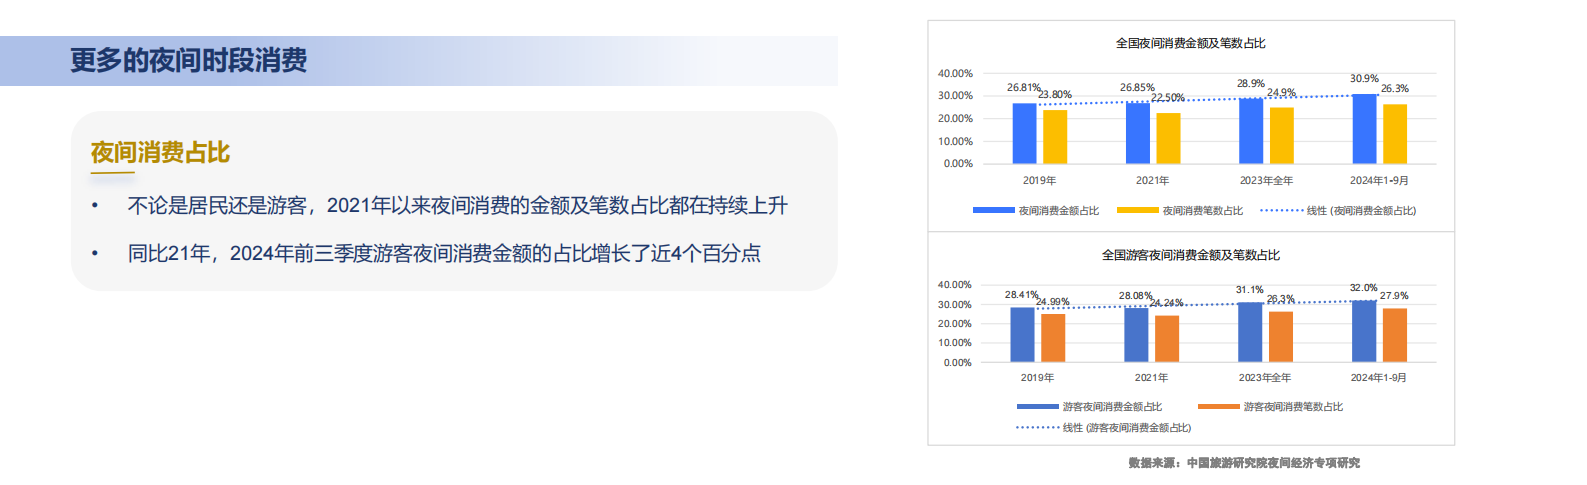This screenshot has height=485, width=1587.
Task: Click the dotted trendline legend in the top chart
Action: click(x=1281, y=210)
